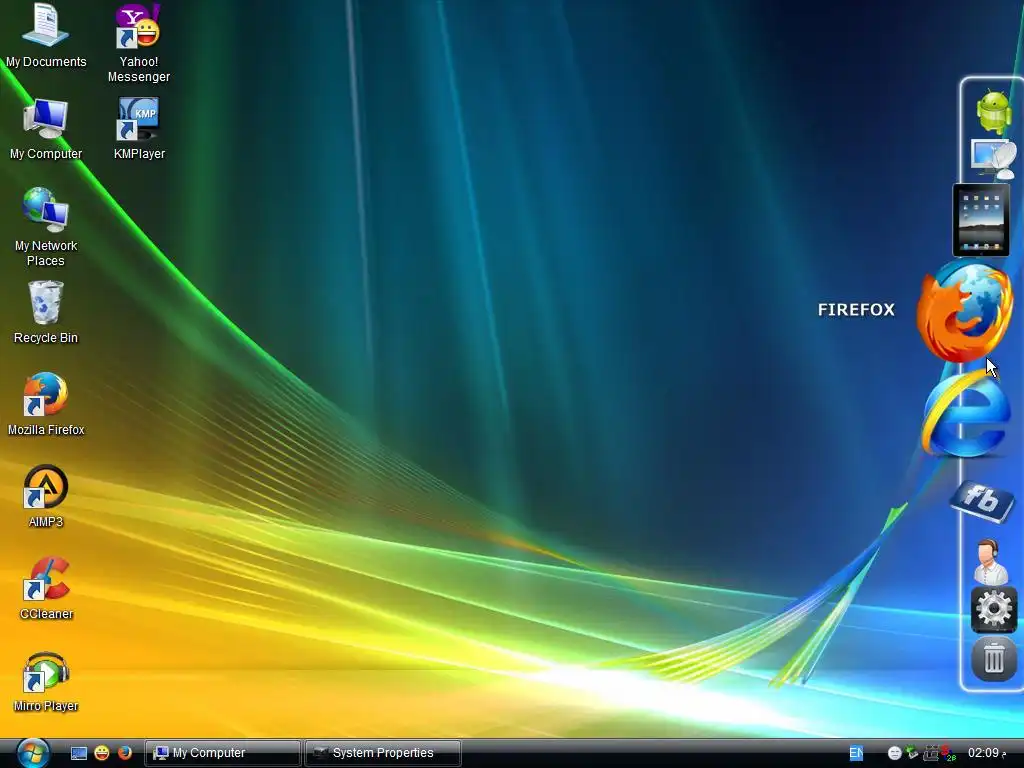Switch to the My Computer taskbar button

(222, 753)
